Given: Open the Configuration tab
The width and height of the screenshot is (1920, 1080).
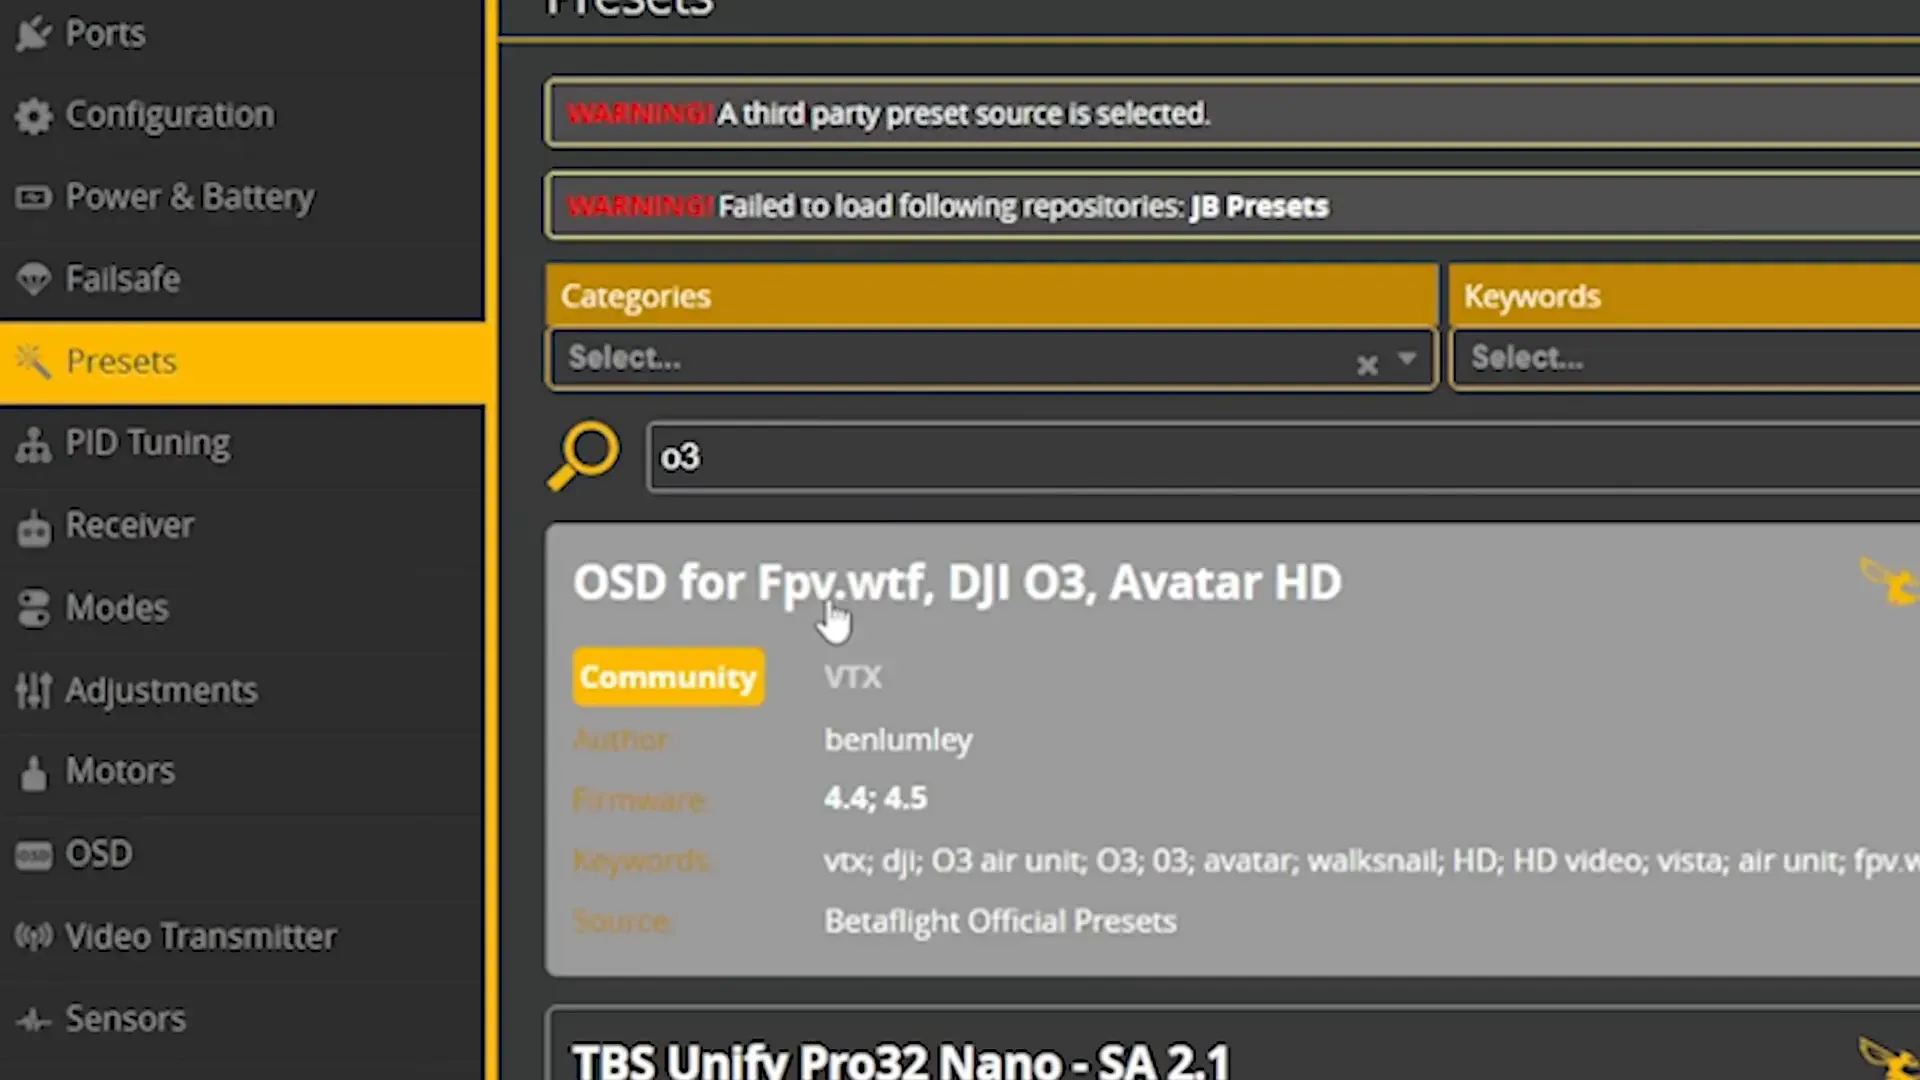Looking at the screenshot, I should coord(240,115).
